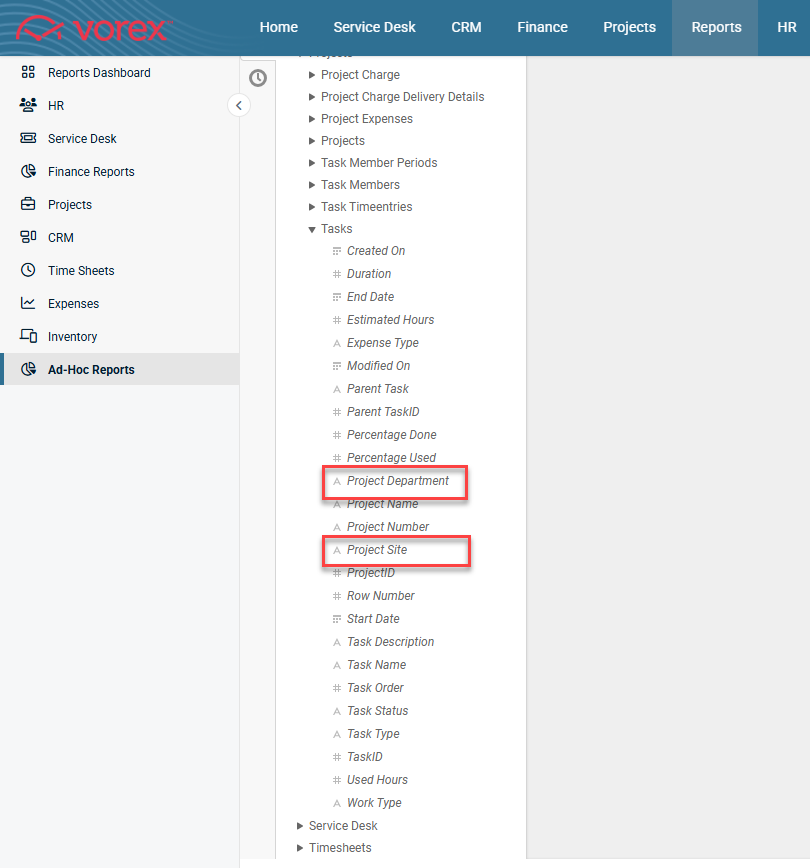This screenshot has width=810, height=868.
Task: Select the Project Site field
Action: click(377, 550)
